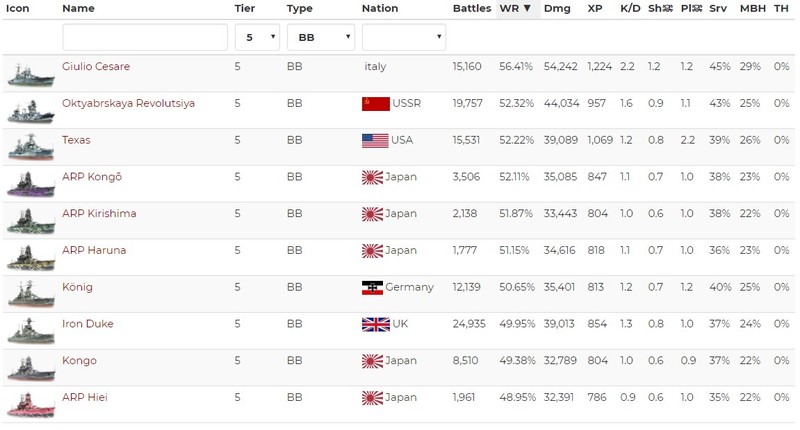Click the pink ARP Hiei ship icon
800x430 pixels.
point(30,405)
